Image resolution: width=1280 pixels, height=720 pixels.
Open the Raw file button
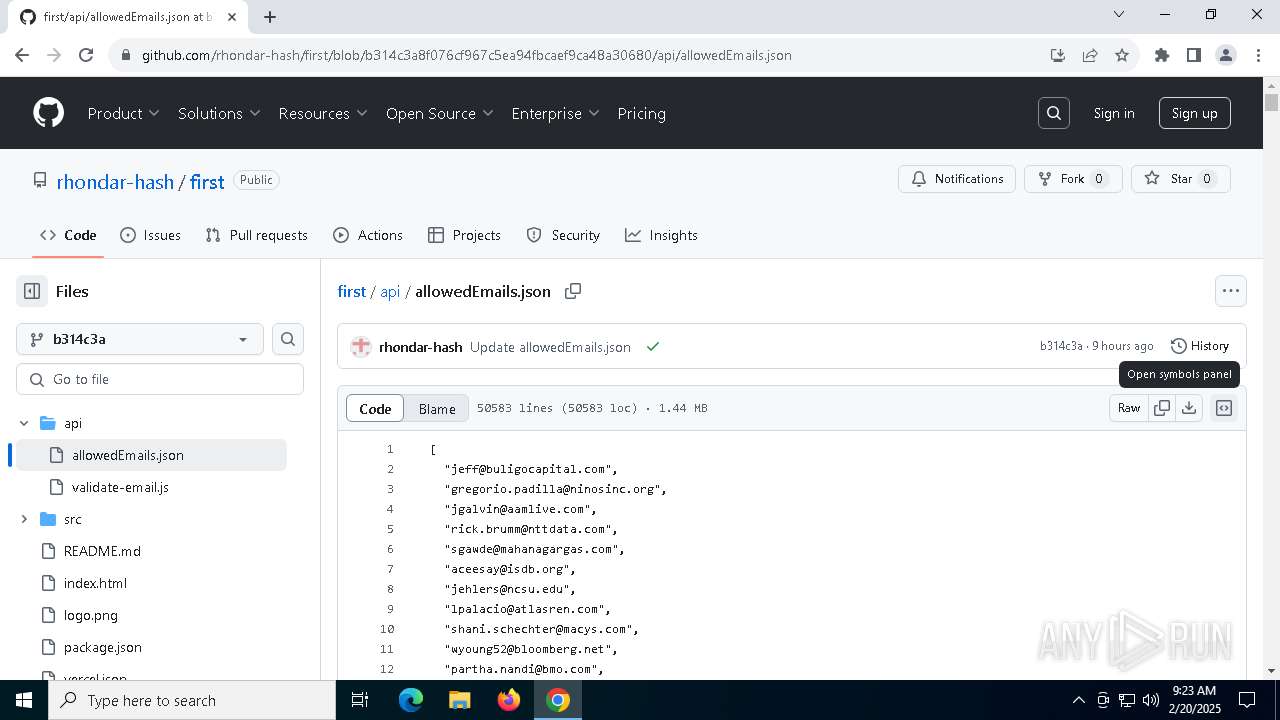[1129, 408]
